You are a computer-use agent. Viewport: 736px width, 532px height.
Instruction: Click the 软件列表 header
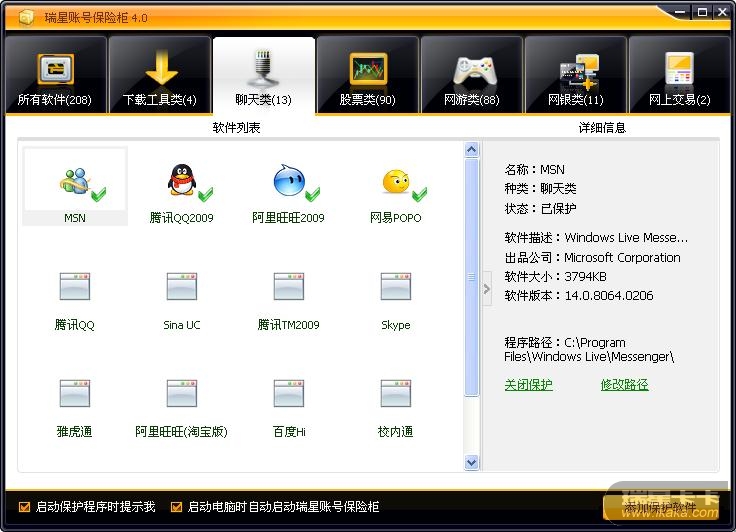tap(236, 128)
